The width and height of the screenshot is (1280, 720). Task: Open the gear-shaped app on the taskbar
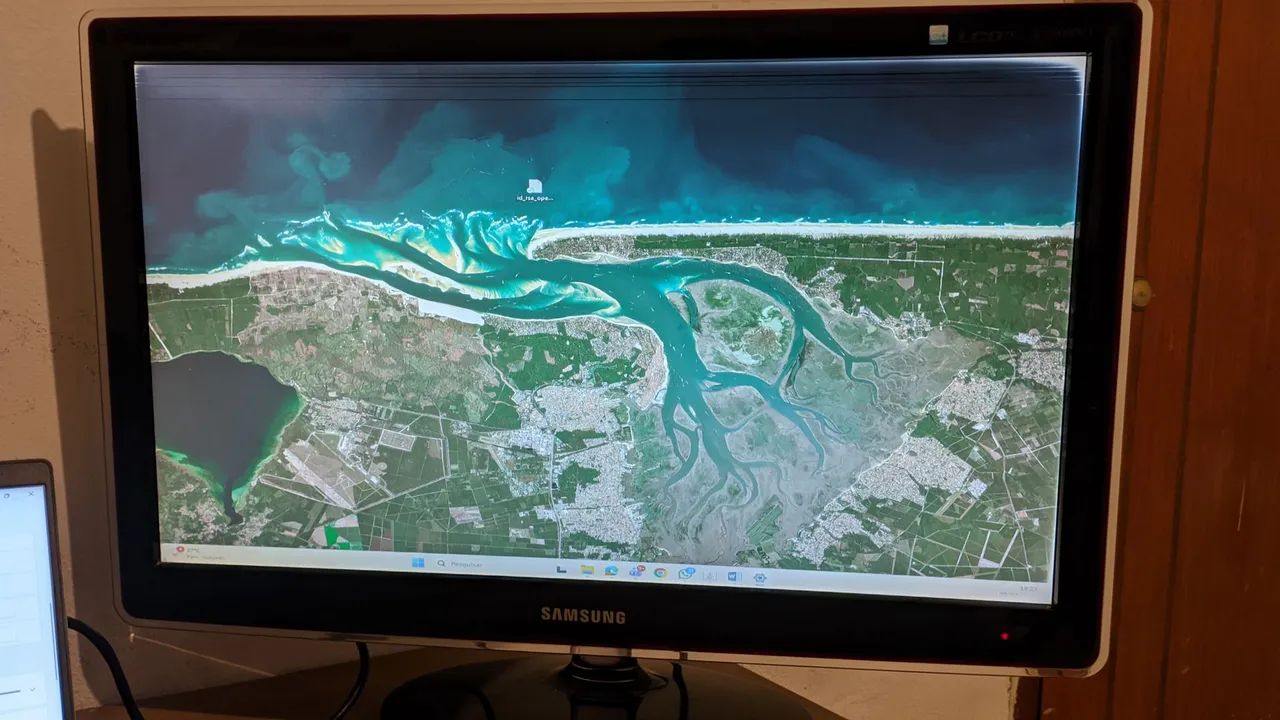760,578
